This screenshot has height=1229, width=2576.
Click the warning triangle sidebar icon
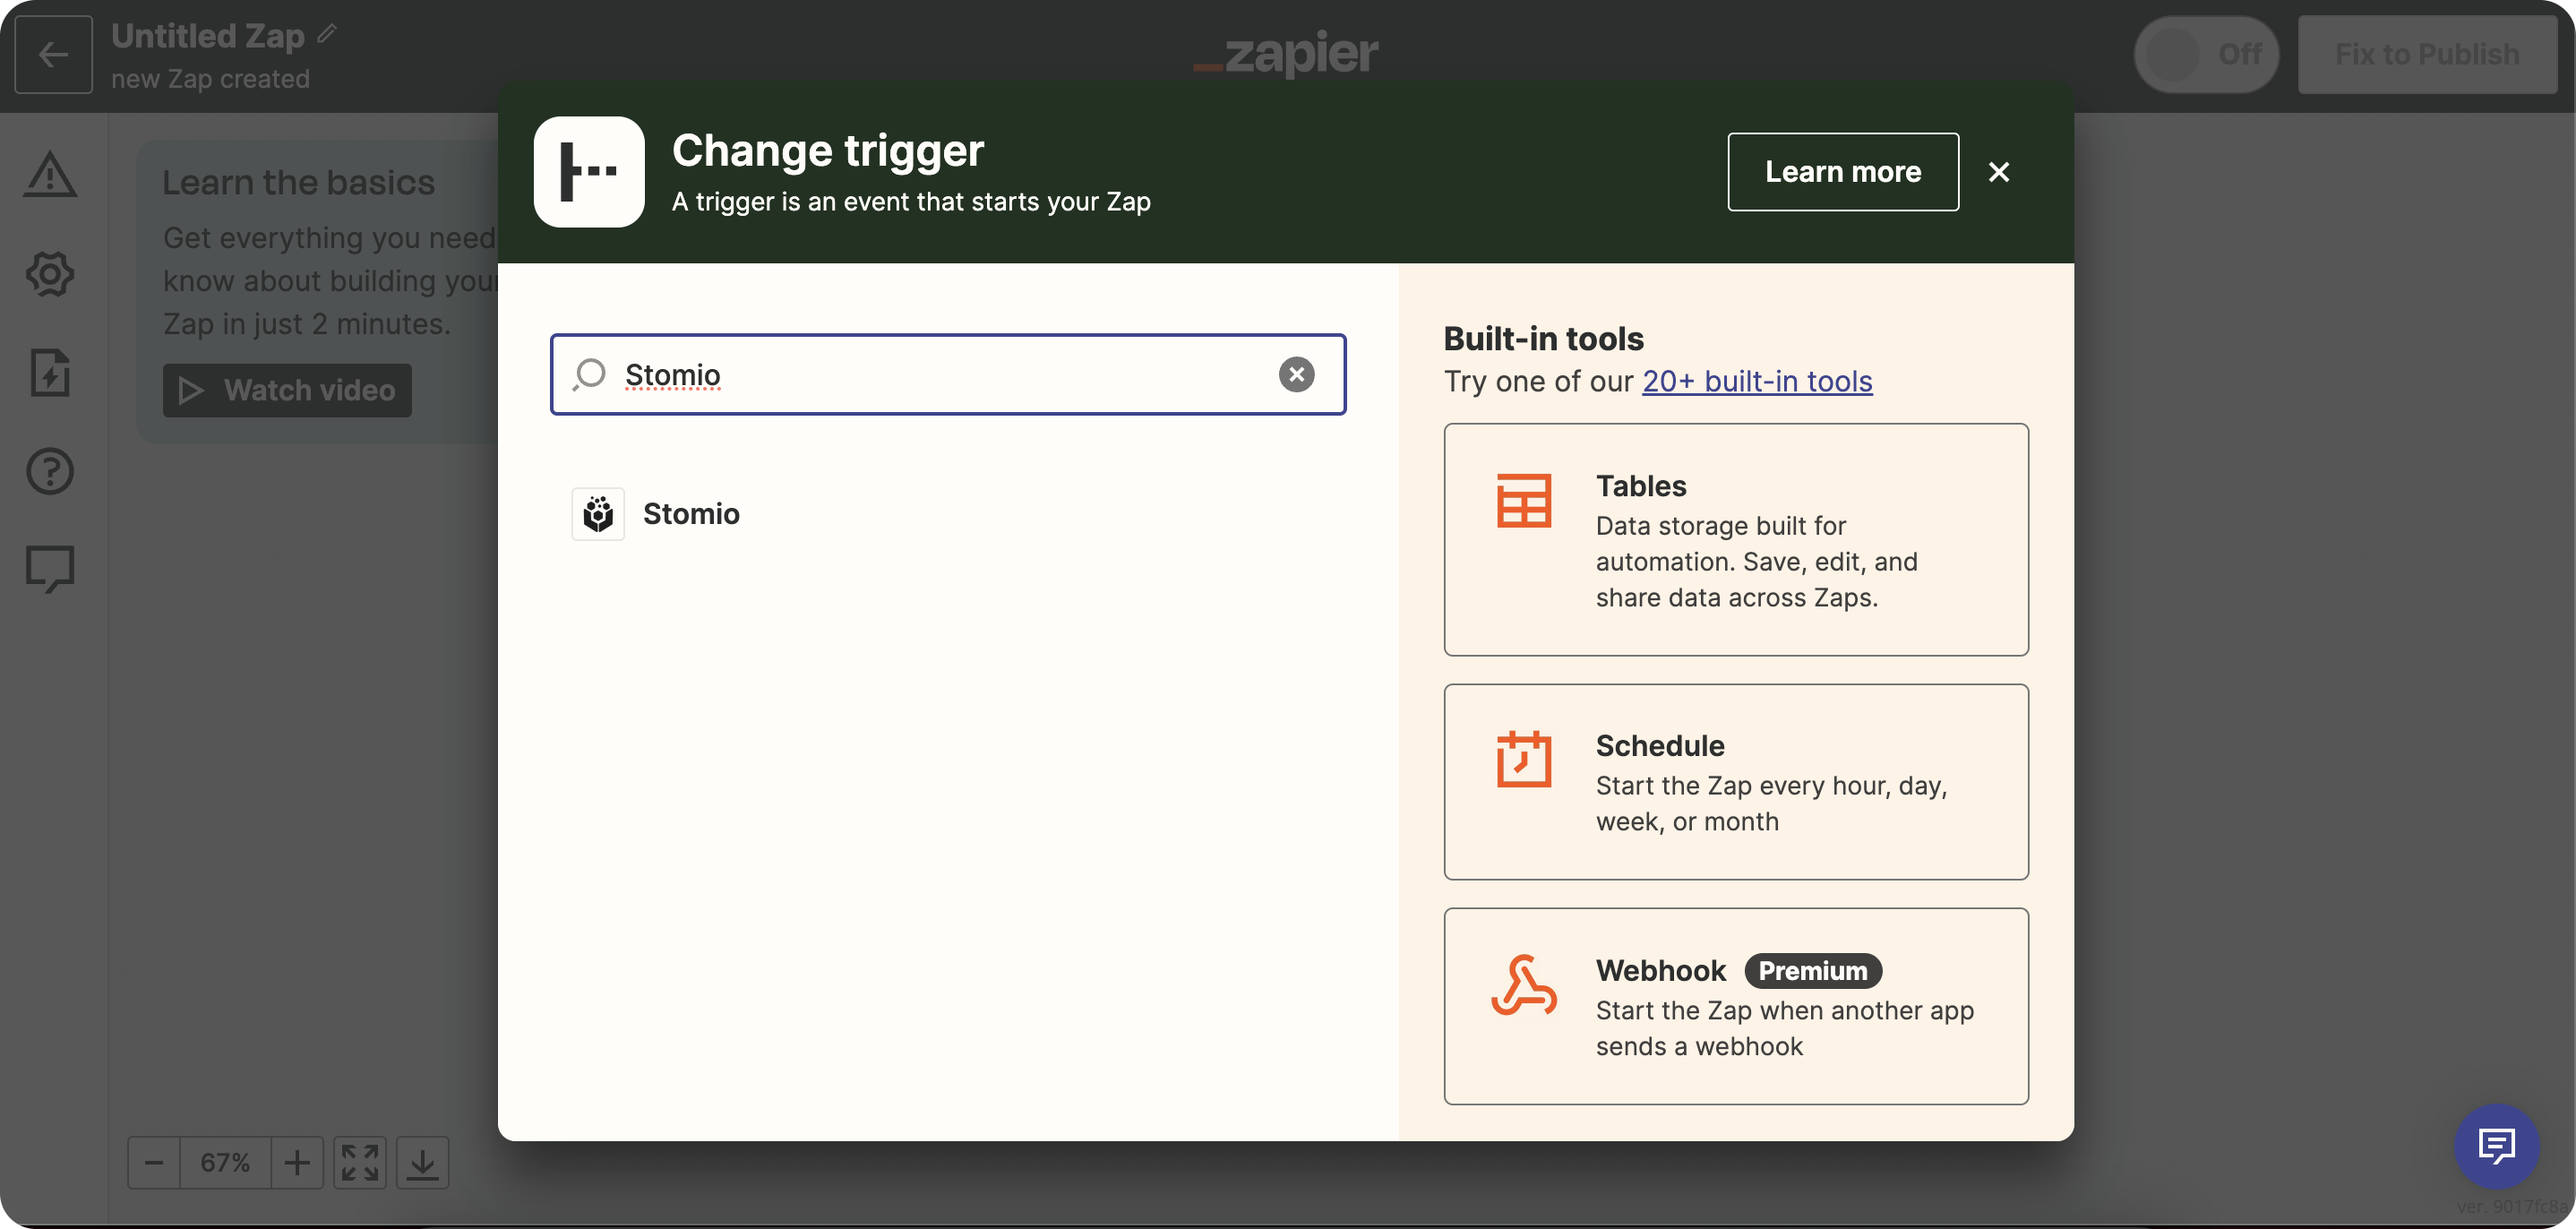[x=50, y=175]
